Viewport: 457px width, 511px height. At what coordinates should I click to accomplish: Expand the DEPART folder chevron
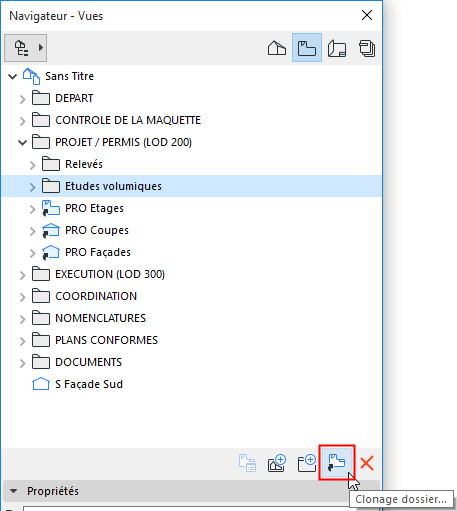pyautogui.click(x=22, y=99)
